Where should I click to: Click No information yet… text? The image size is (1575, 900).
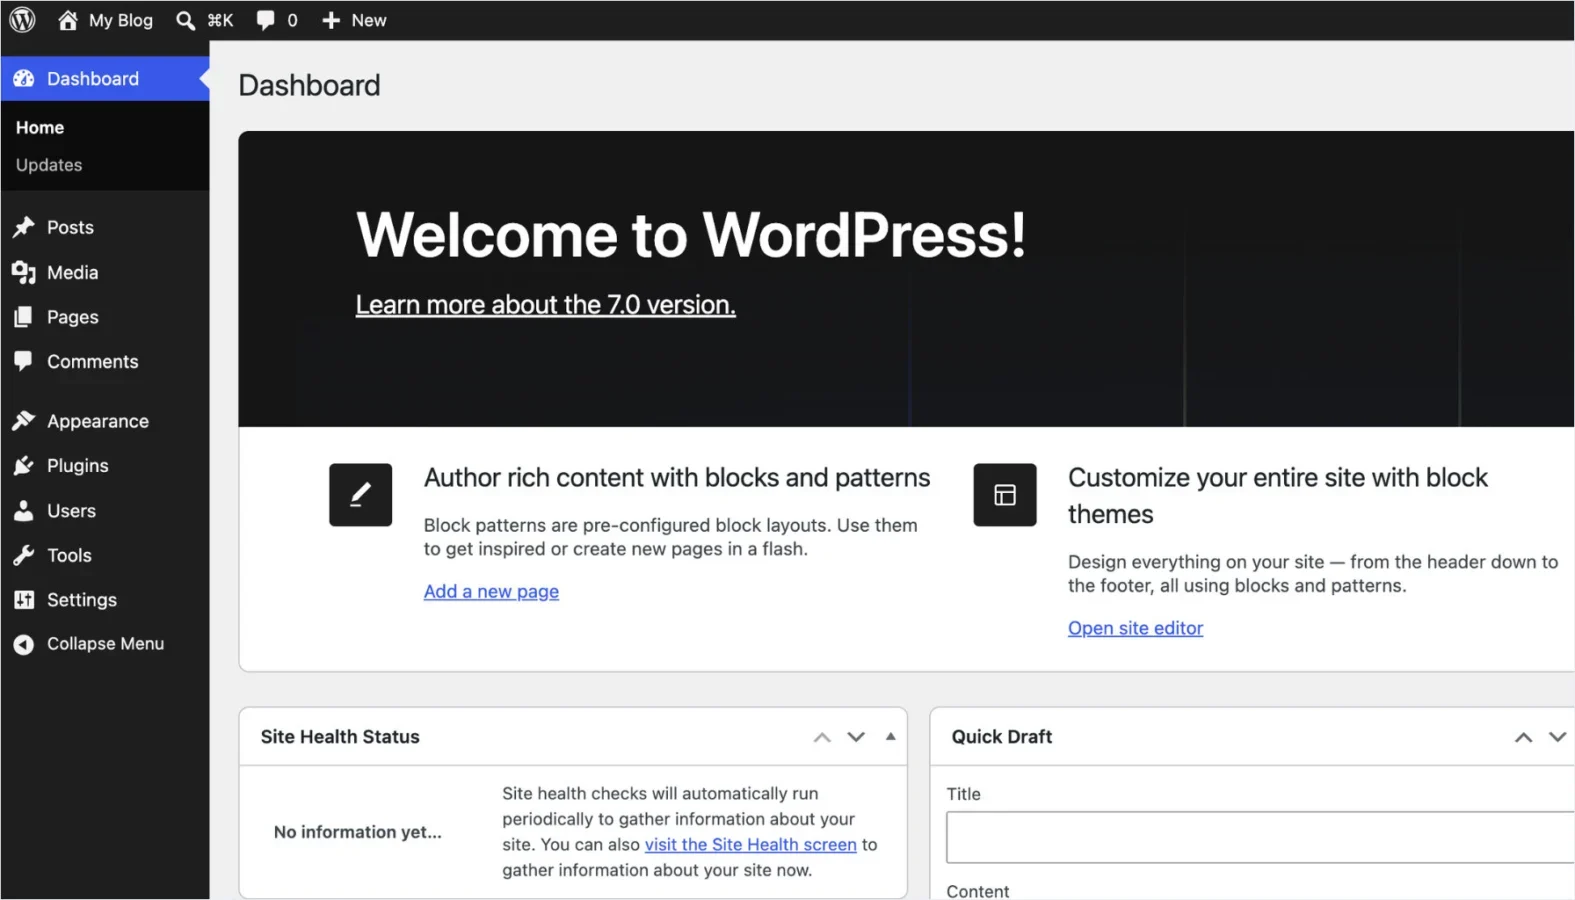point(358,832)
